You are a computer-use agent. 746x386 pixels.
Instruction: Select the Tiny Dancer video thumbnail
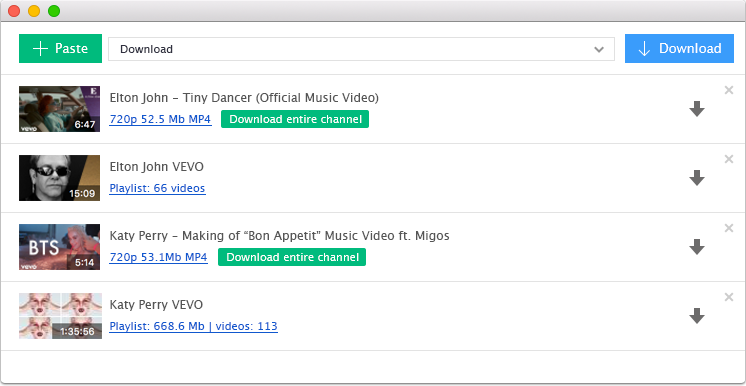point(59,109)
